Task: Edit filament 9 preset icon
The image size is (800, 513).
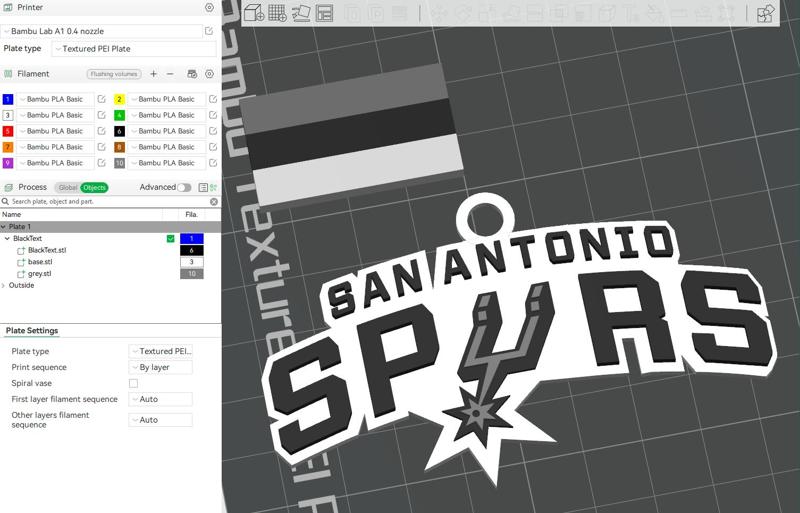Action: (102, 162)
